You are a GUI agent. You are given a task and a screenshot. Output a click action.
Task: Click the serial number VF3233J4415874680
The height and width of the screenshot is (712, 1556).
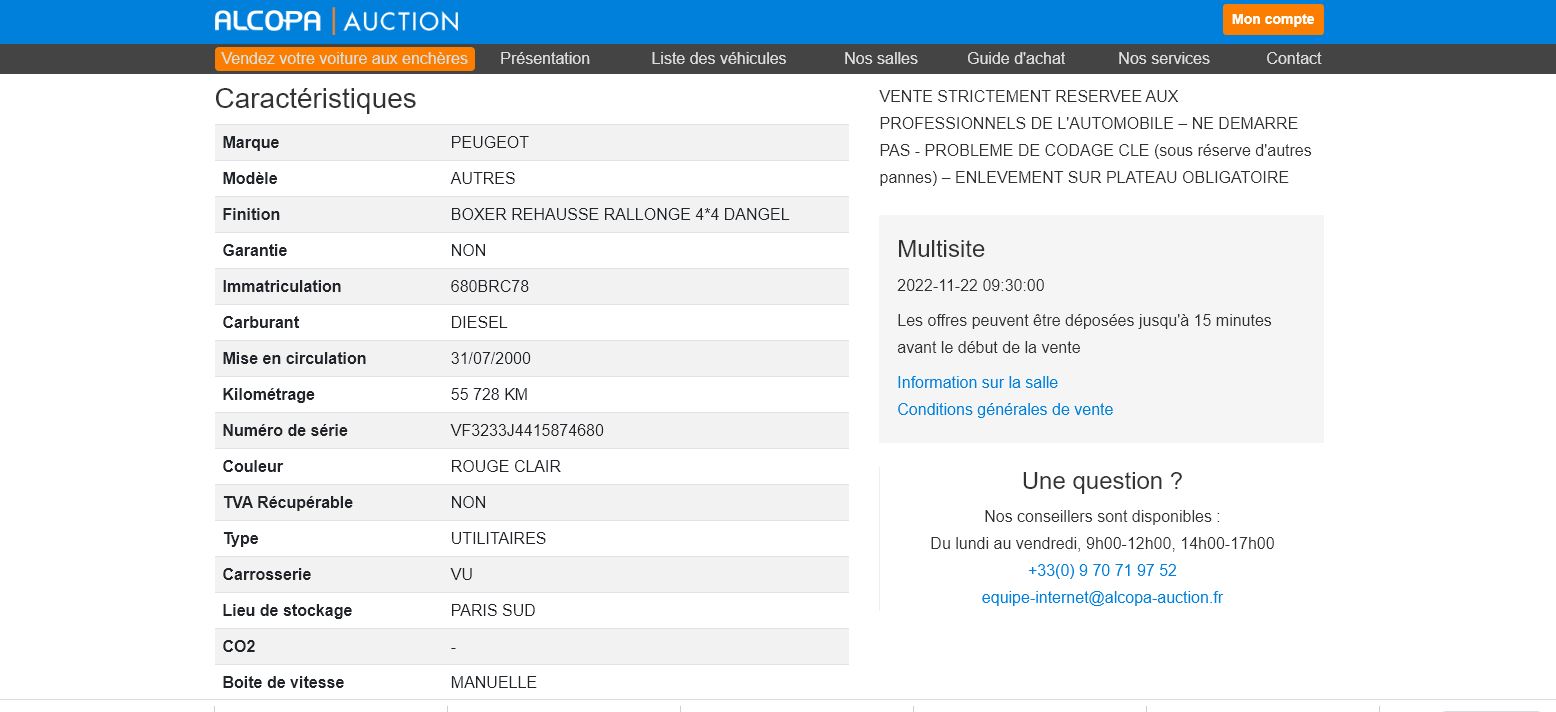click(x=527, y=431)
